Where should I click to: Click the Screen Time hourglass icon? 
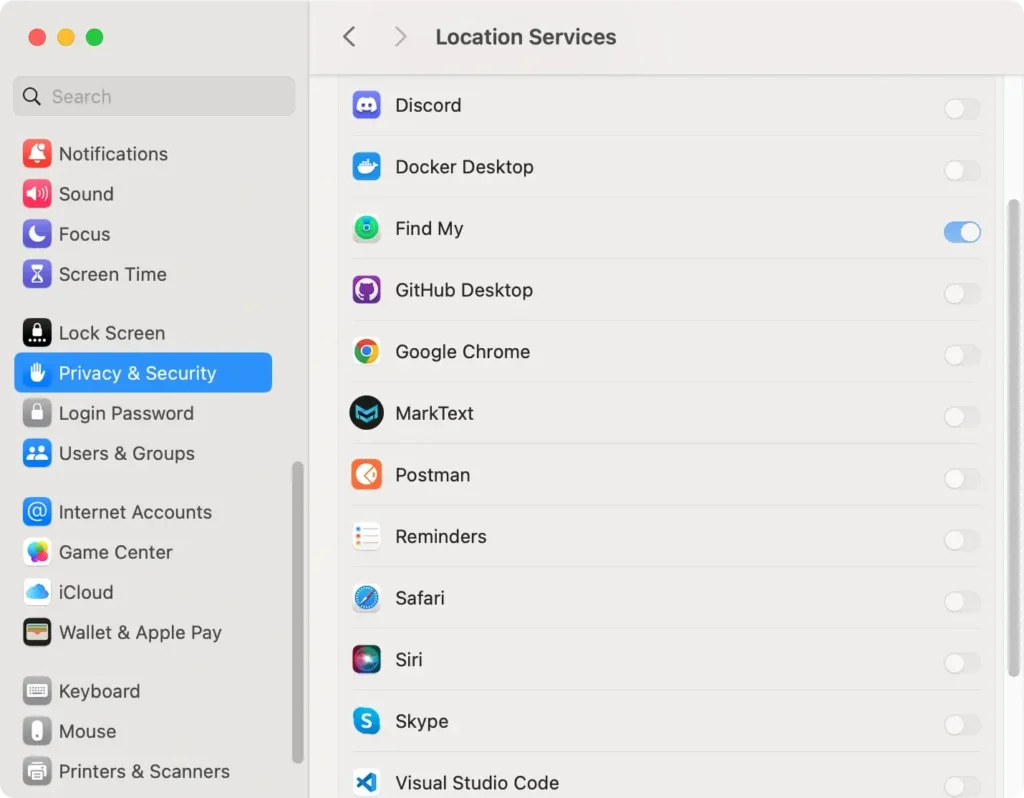(37, 274)
